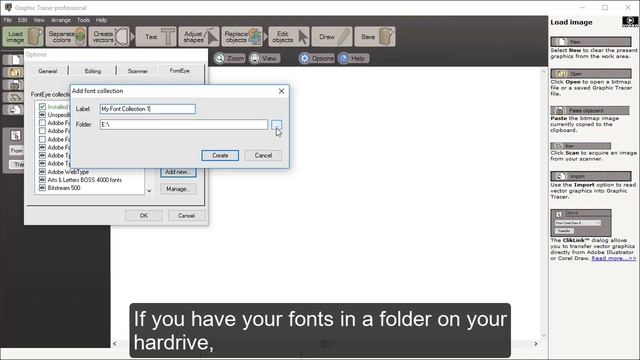Pick the Draw tool step
This screenshot has height=360, width=640.
[332, 37]
